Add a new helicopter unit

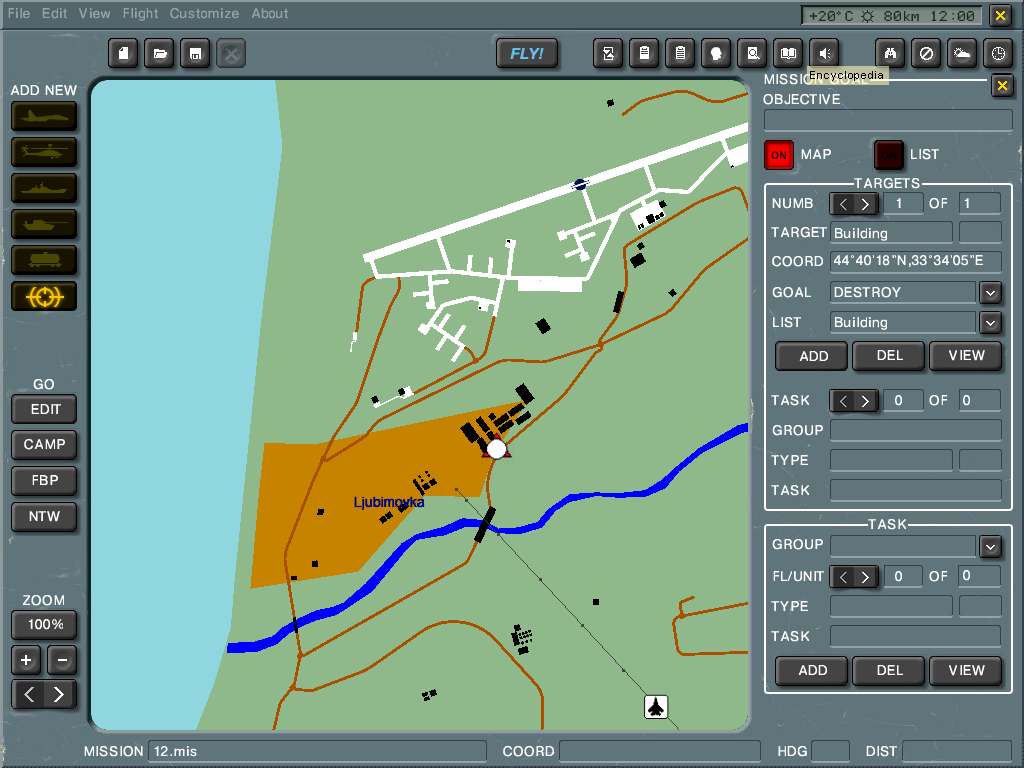(x=43, y=152)
